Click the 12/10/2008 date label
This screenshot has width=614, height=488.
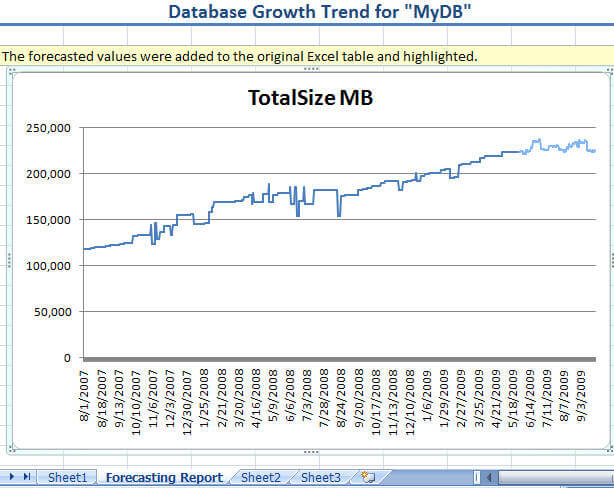(410, 403)
